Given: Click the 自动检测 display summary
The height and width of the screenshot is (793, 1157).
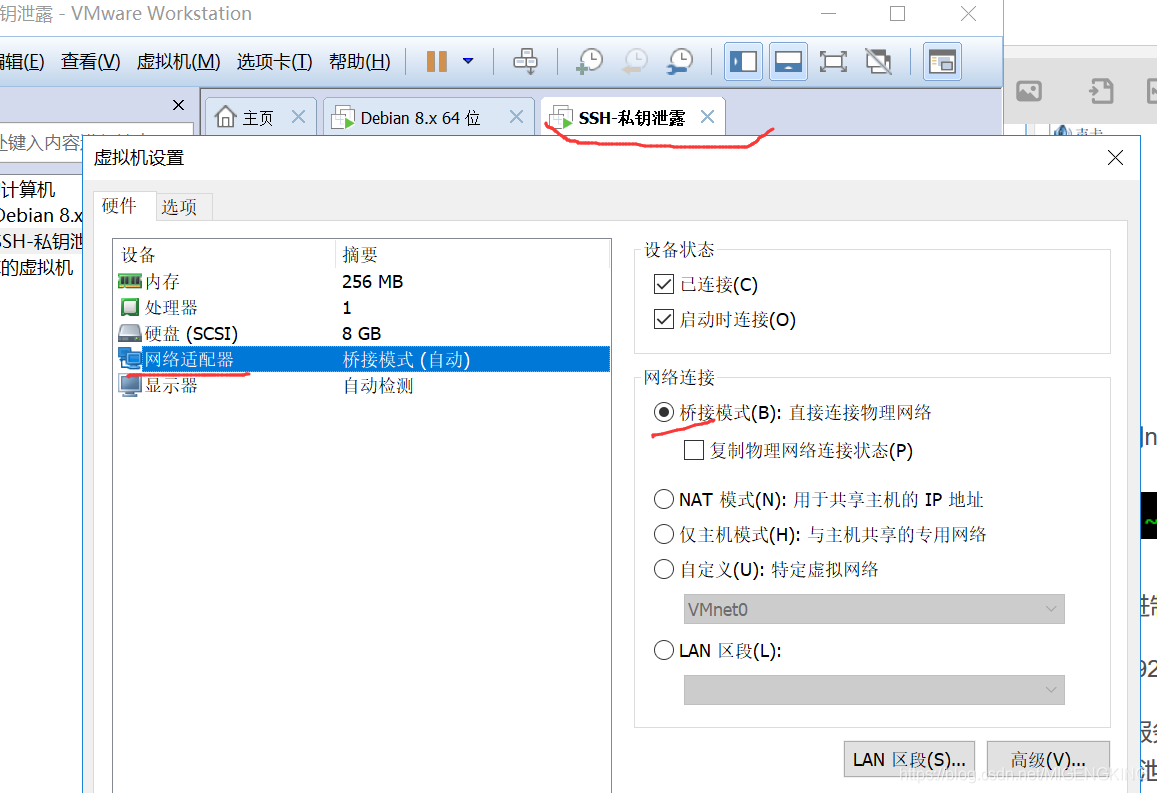Looking at the screenshot, I should (379, 386).
